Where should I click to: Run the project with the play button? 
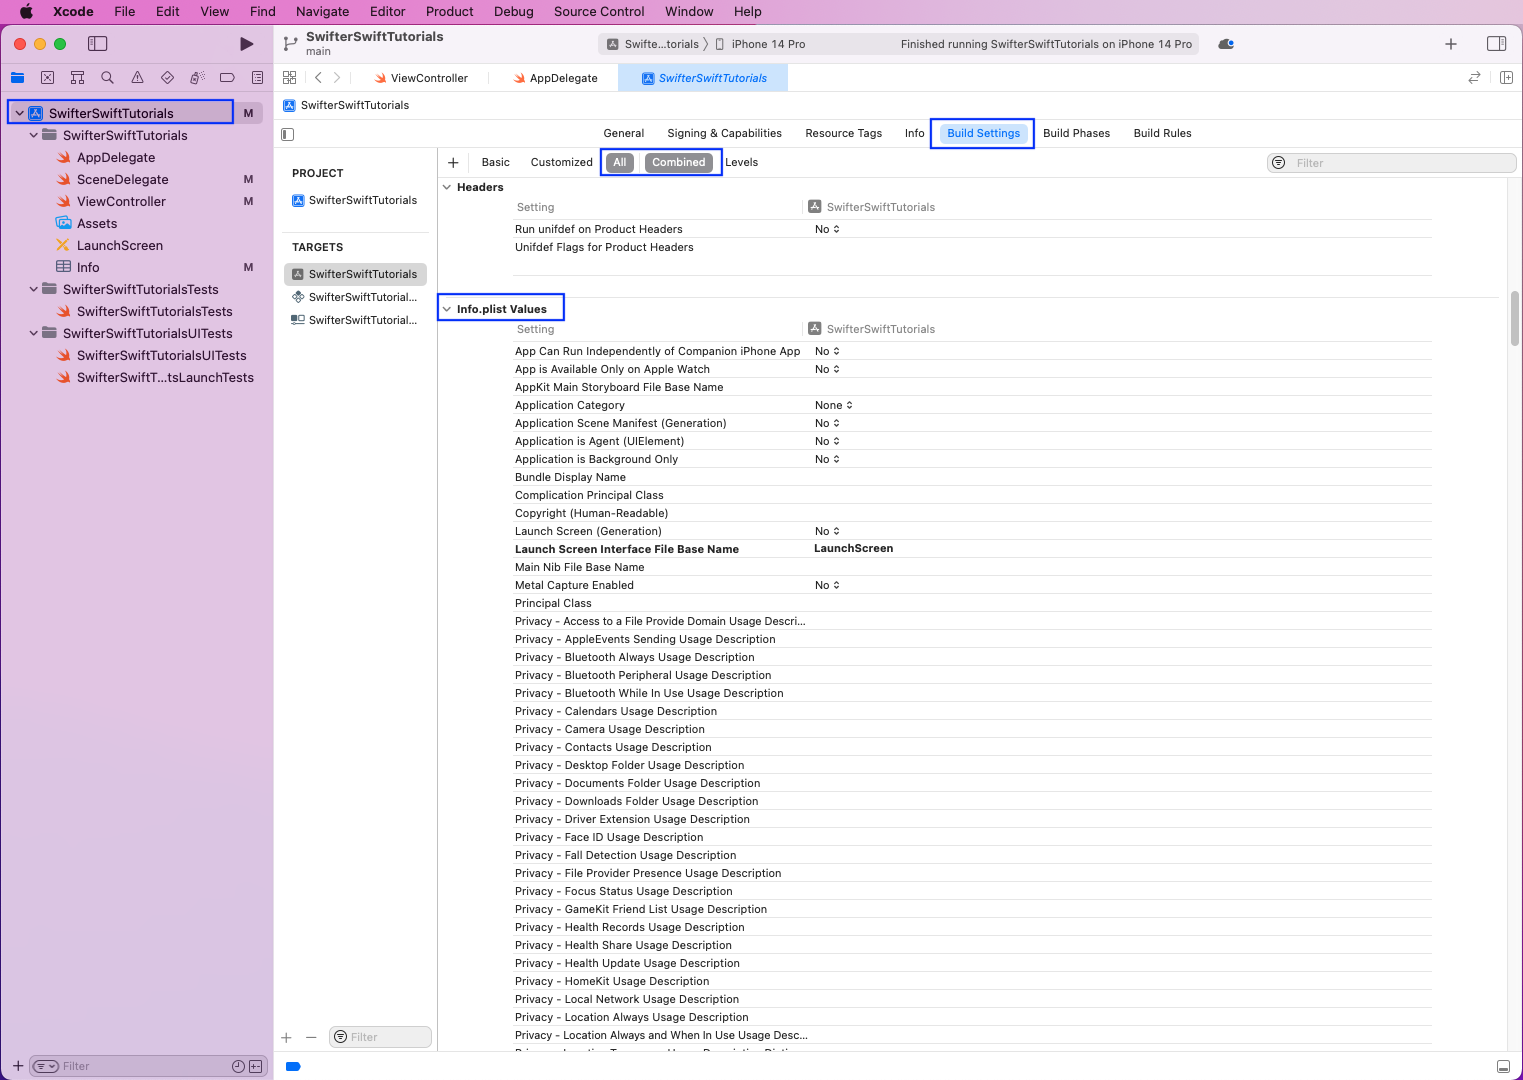coord(247,44)
